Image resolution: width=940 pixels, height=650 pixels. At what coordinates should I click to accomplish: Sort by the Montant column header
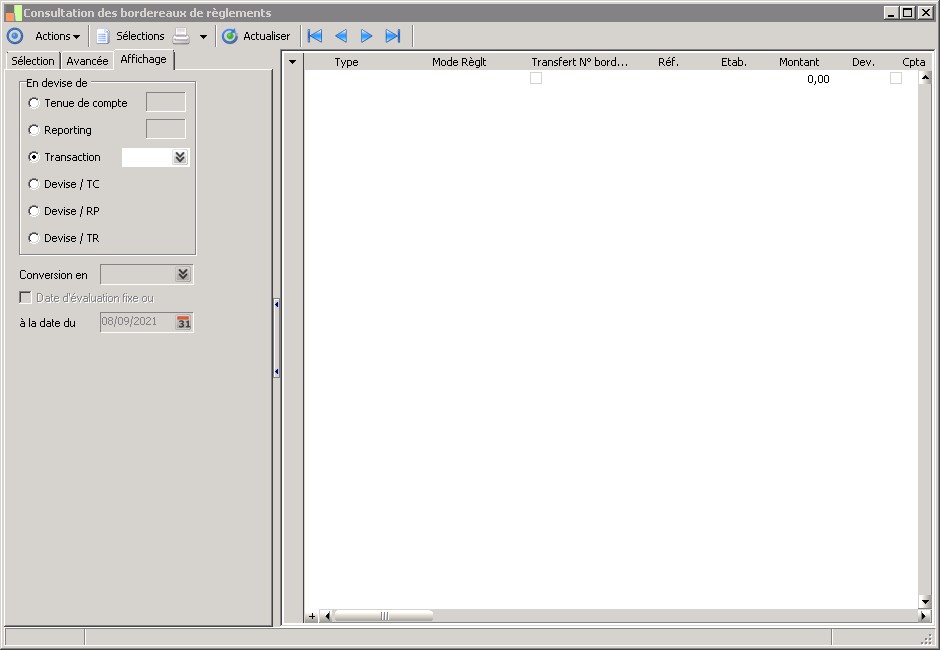799,62
